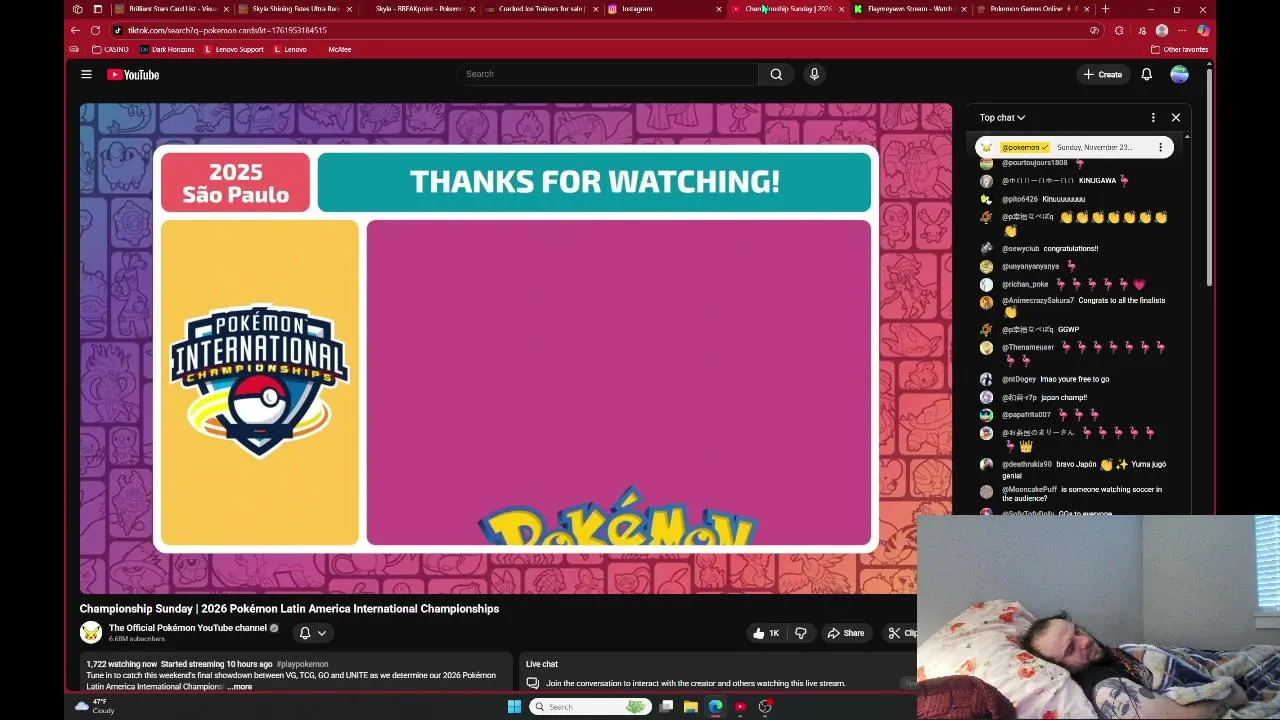This screenshot has width=1280, height=720.
Task: Open the browser three-dot settings menu
Action: pos(1182,30)
